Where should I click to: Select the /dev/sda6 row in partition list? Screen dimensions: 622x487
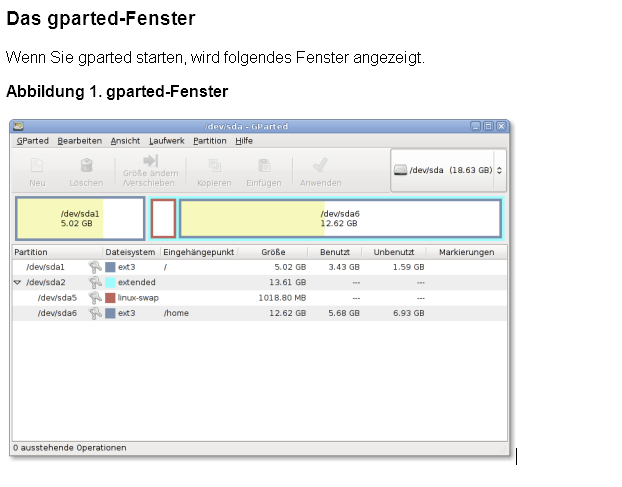click(259, 313)
